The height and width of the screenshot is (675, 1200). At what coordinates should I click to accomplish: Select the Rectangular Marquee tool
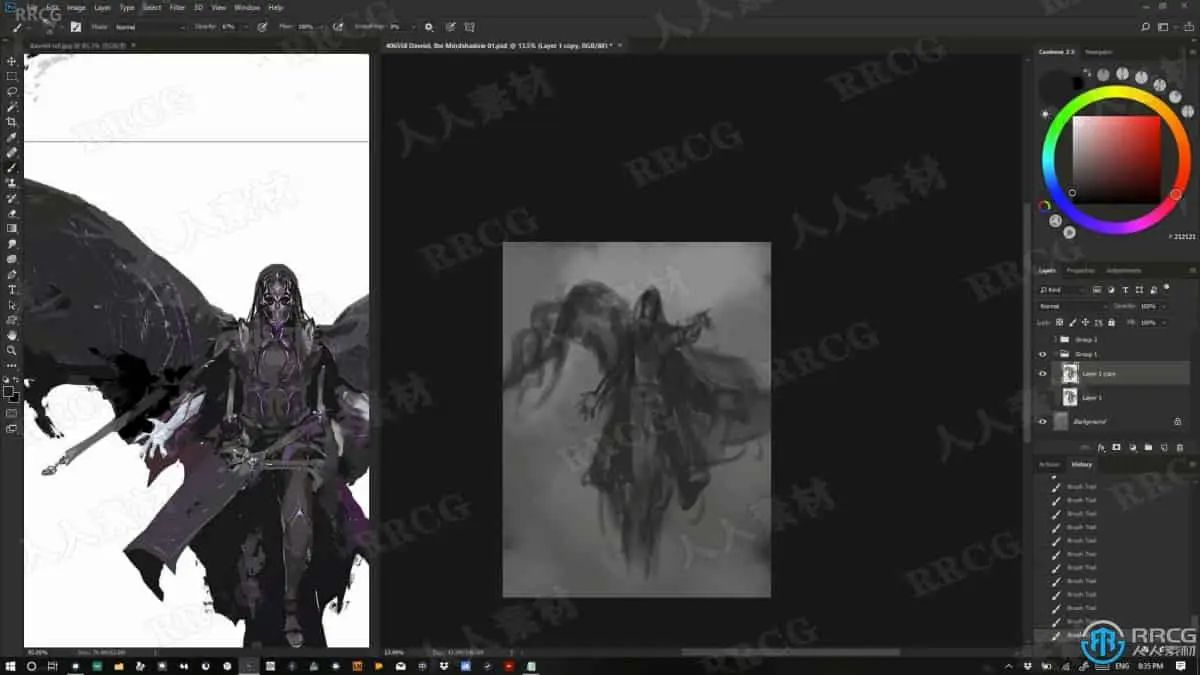12,76
